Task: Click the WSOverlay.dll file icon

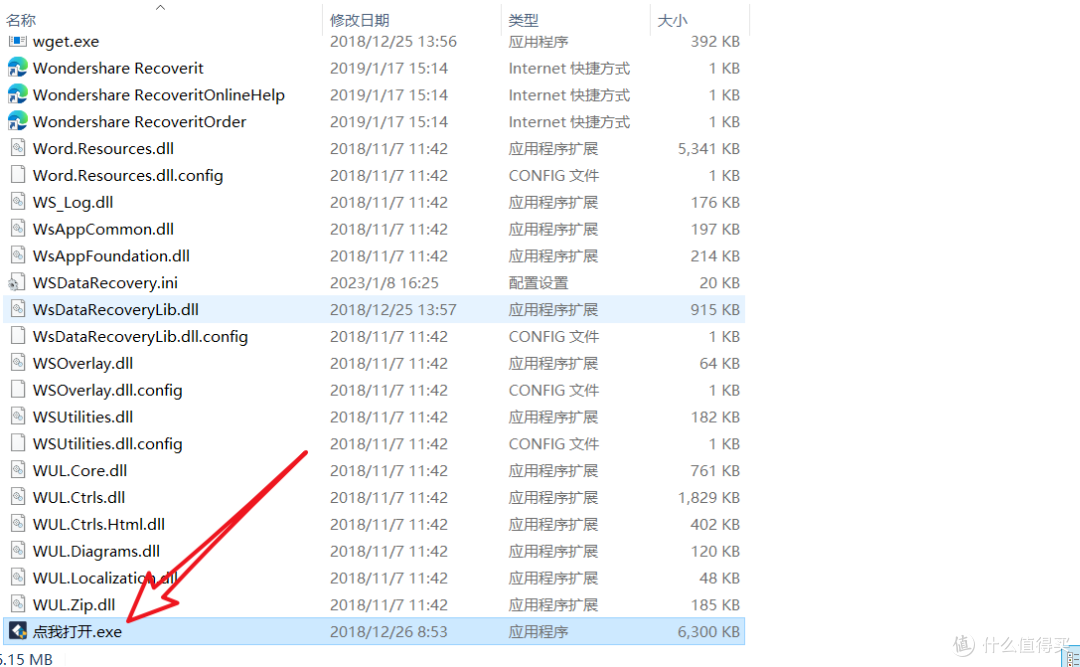Action: (x=18, y=363)
